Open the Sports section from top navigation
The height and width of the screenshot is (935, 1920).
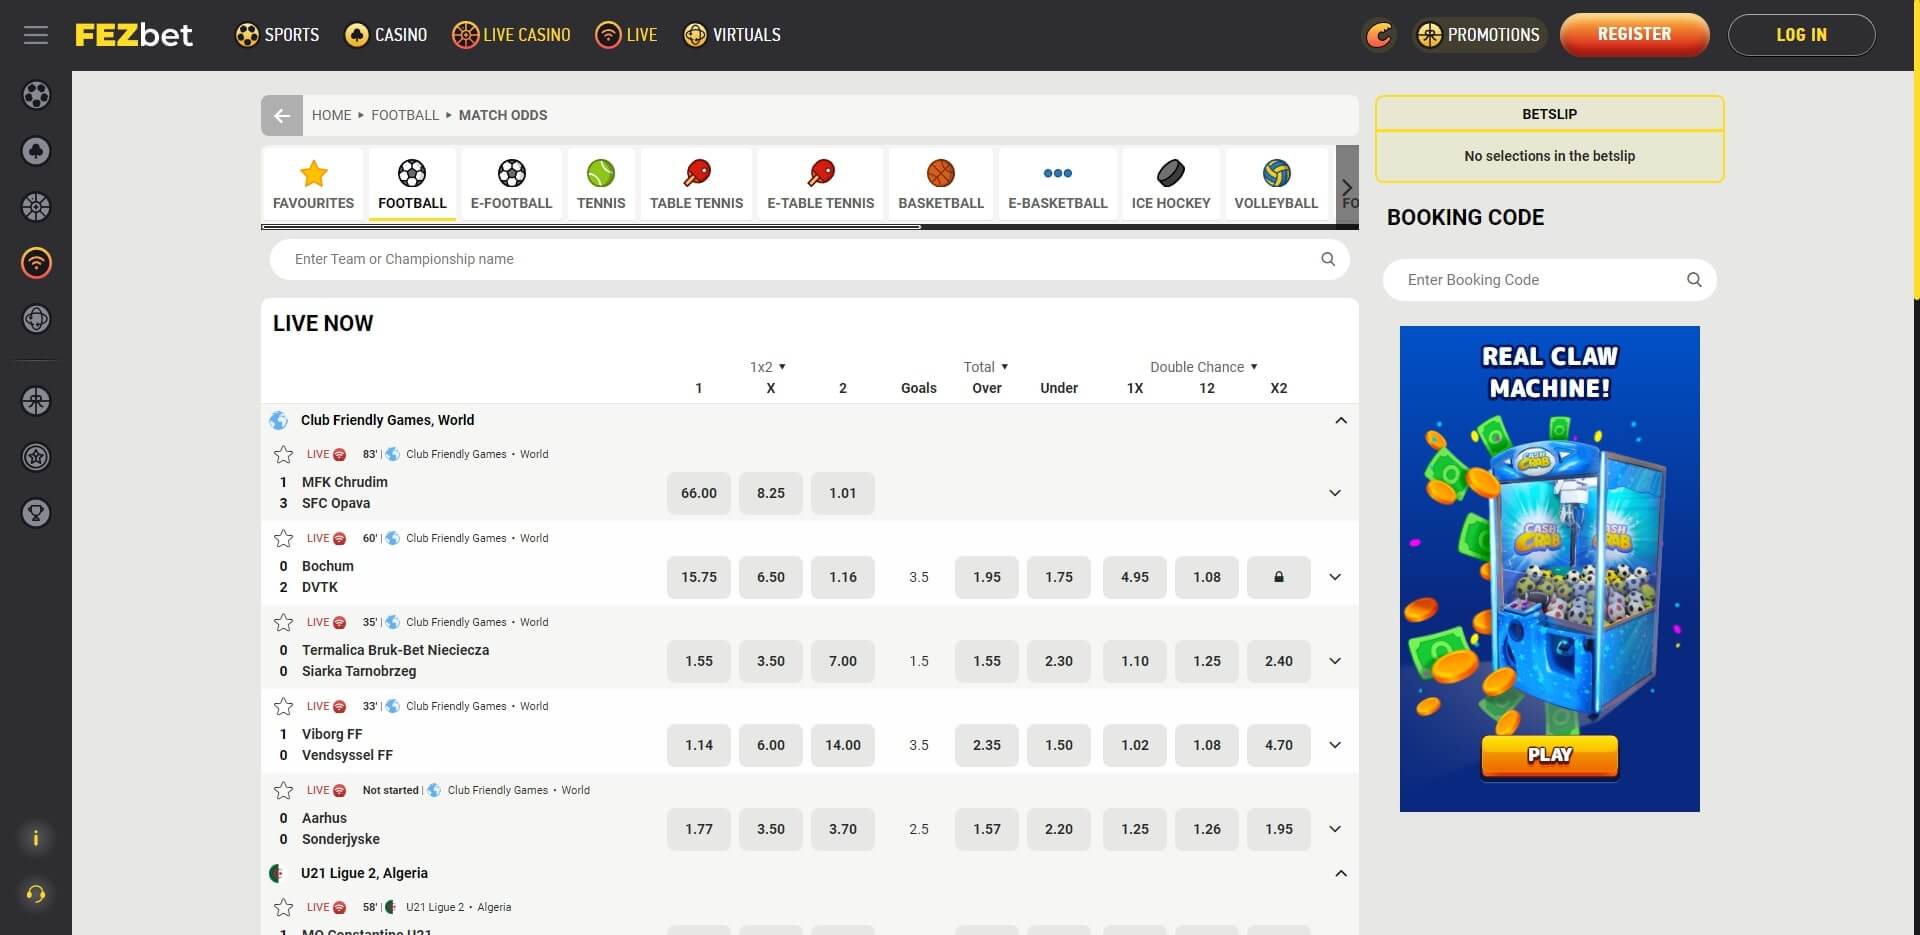click(x=276, y=34)
